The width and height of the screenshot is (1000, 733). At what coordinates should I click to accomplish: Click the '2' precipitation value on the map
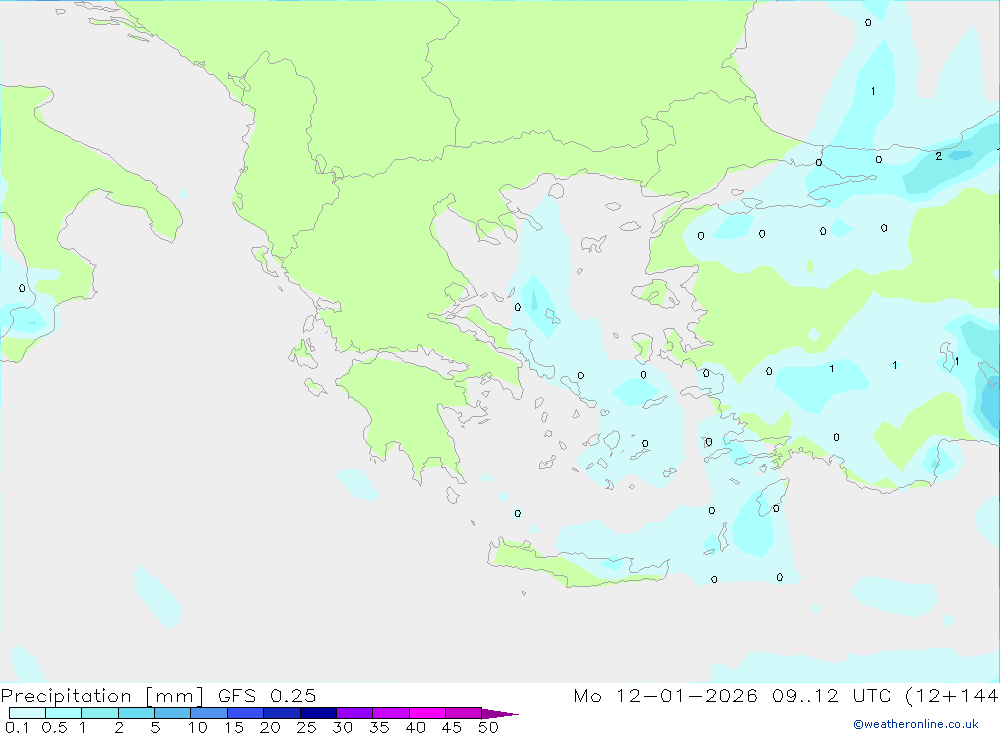pos(938,156)
